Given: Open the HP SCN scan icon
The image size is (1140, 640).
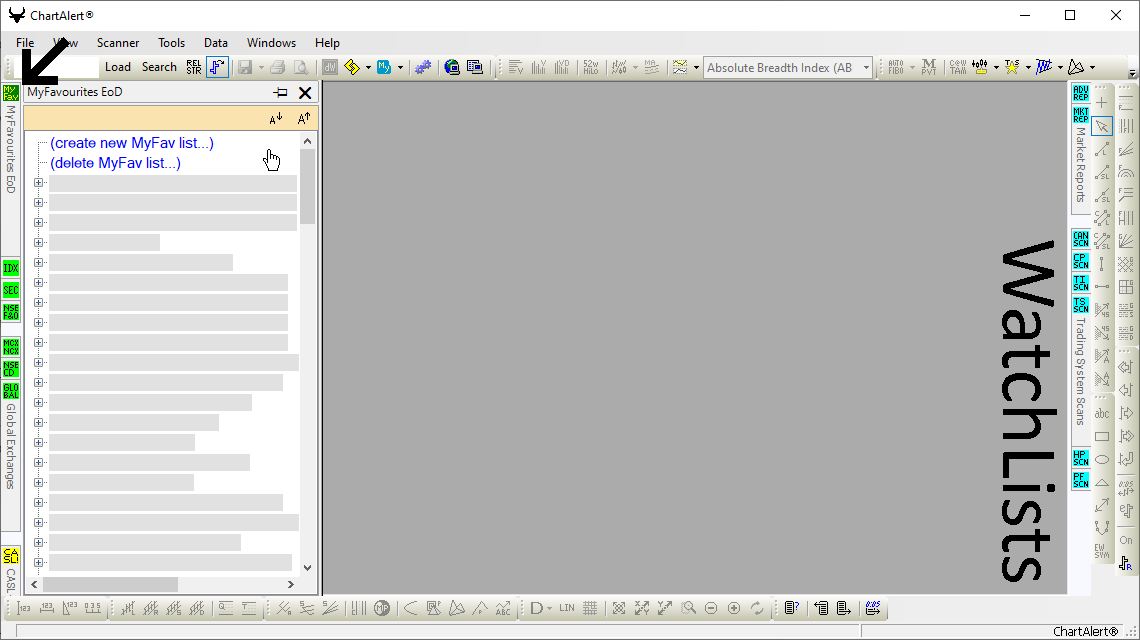Looking at the screenshot, I should (1081, 458).
